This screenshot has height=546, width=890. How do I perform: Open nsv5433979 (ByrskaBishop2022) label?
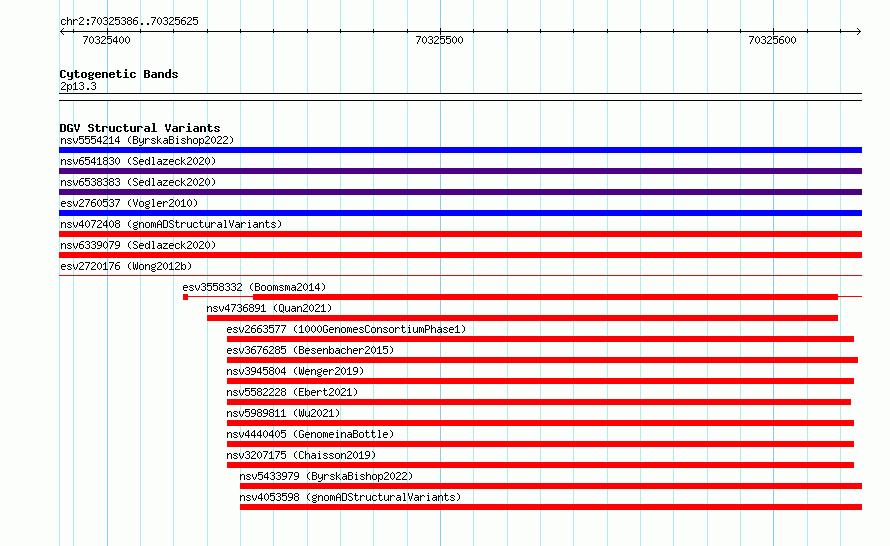[x=326, y=476]
